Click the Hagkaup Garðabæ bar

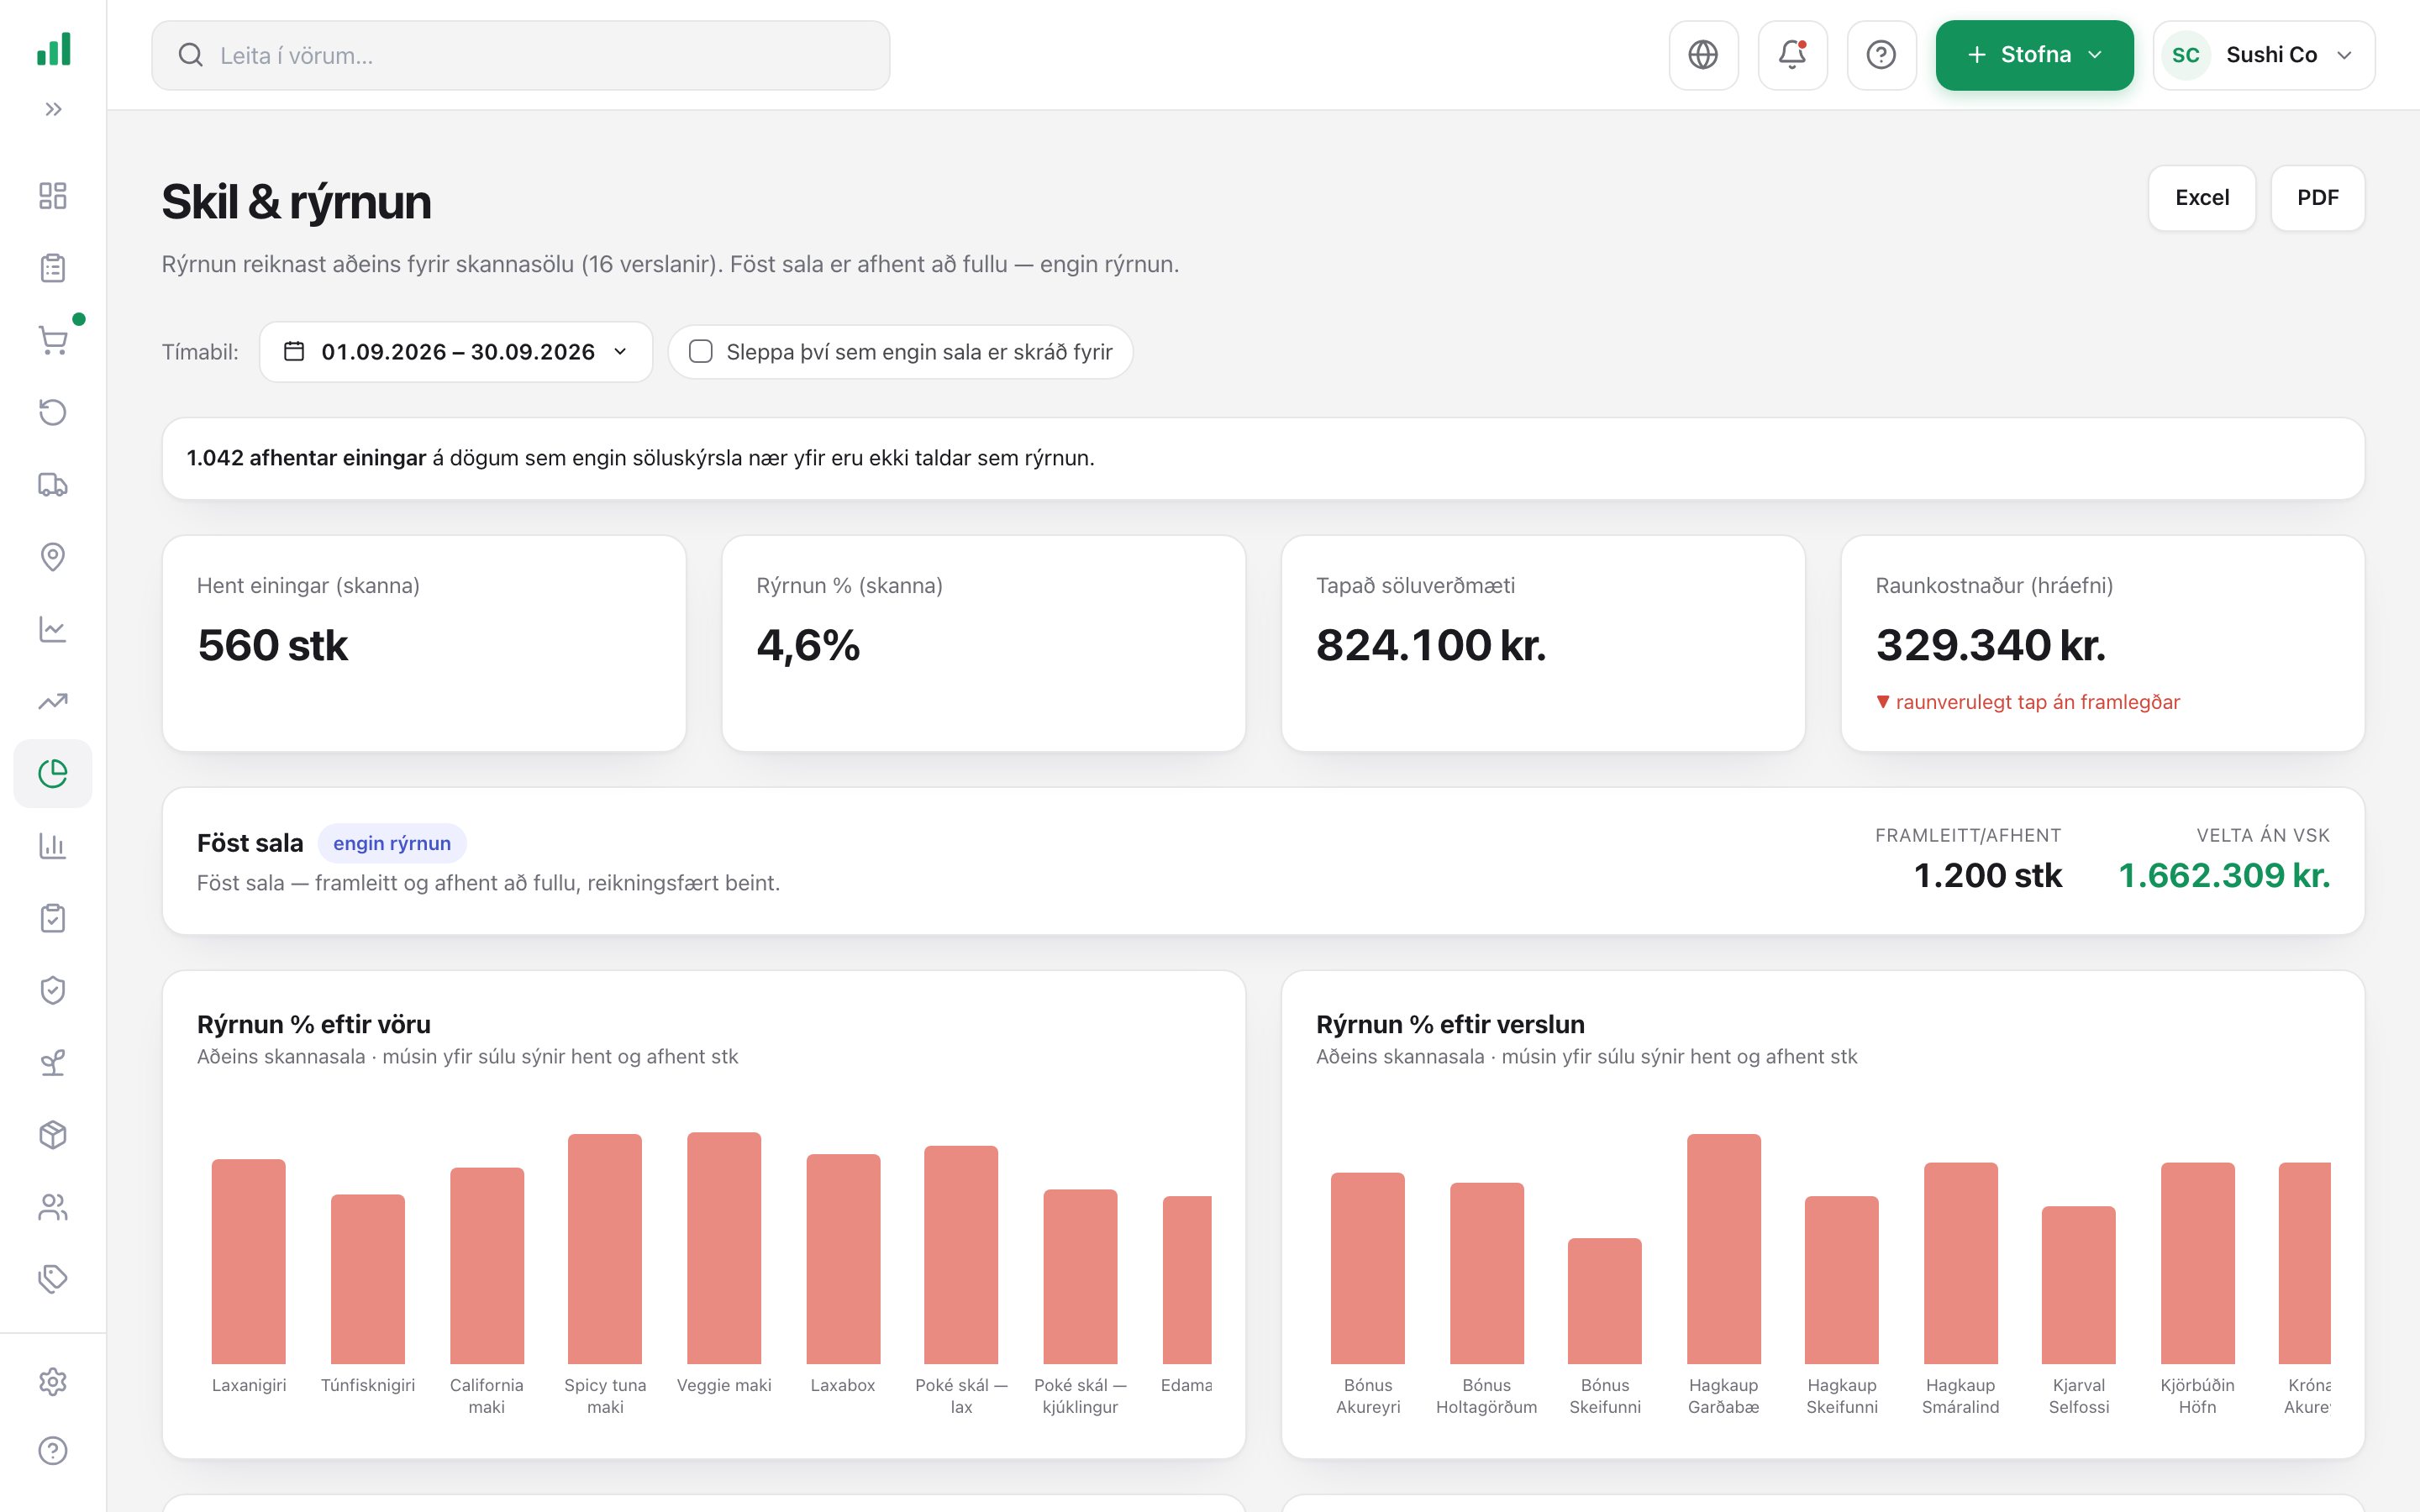1724,1249
